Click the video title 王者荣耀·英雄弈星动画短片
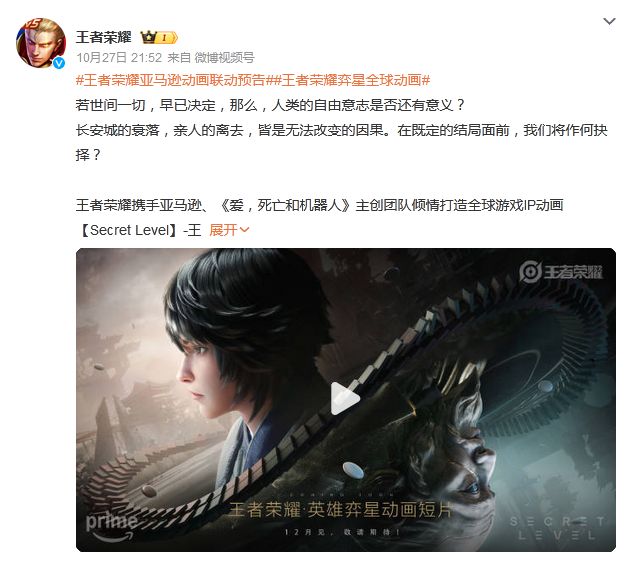Screen dimensions: 635x568 (340, 510)
